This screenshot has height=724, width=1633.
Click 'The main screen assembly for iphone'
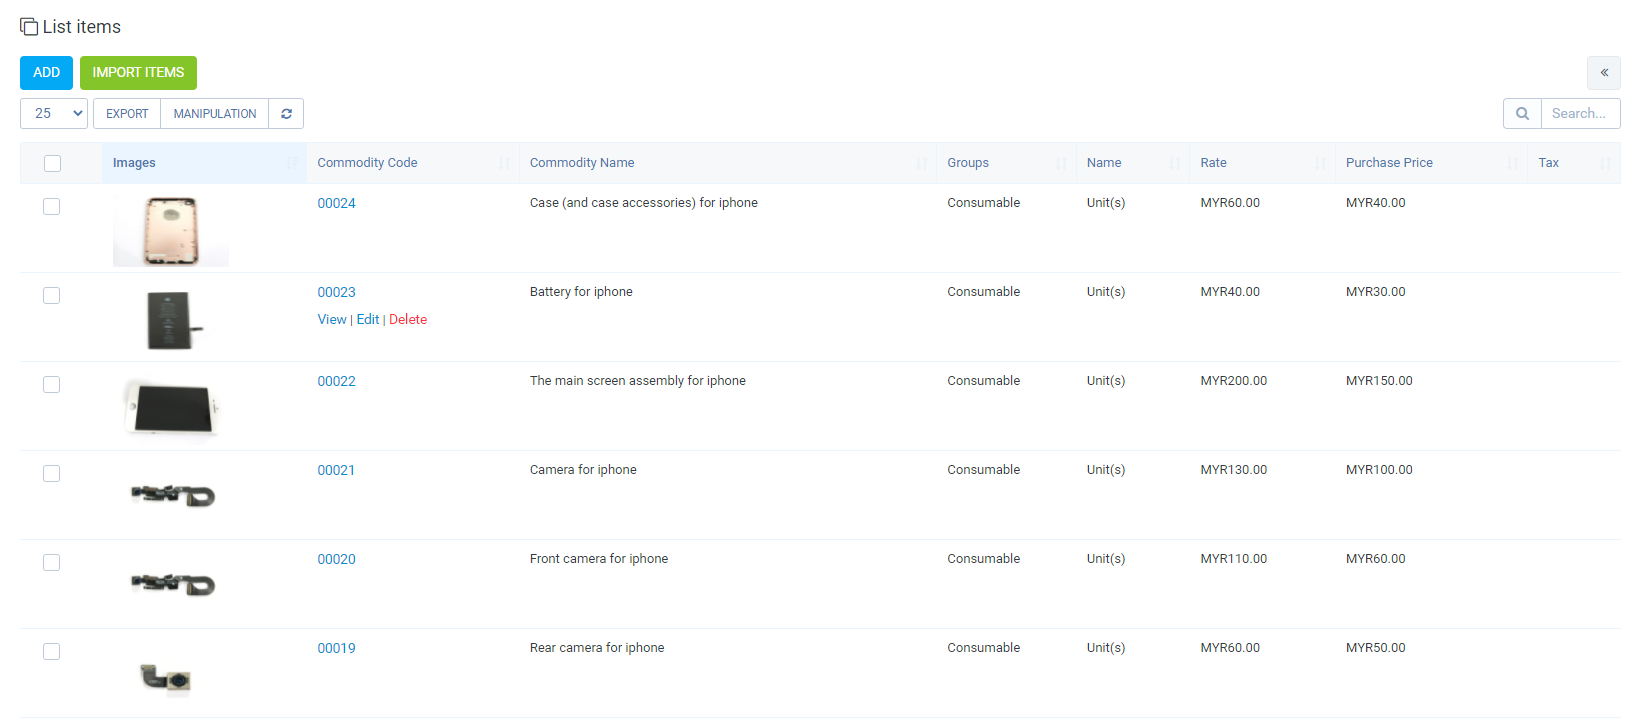point(638,381)
